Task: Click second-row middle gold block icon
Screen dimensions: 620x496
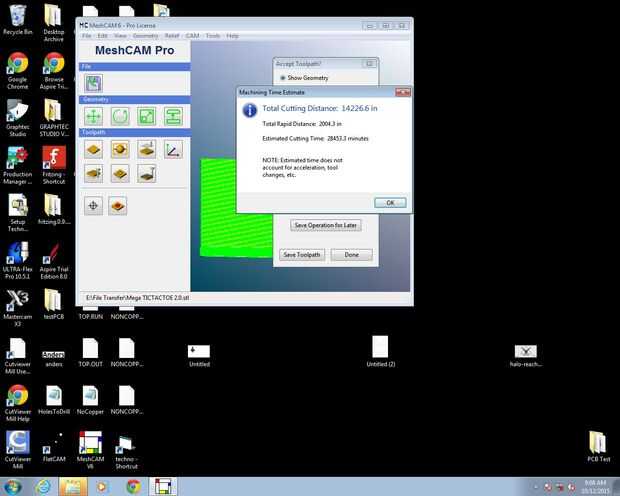Action: pyautogui.click(x=120, y=173)
